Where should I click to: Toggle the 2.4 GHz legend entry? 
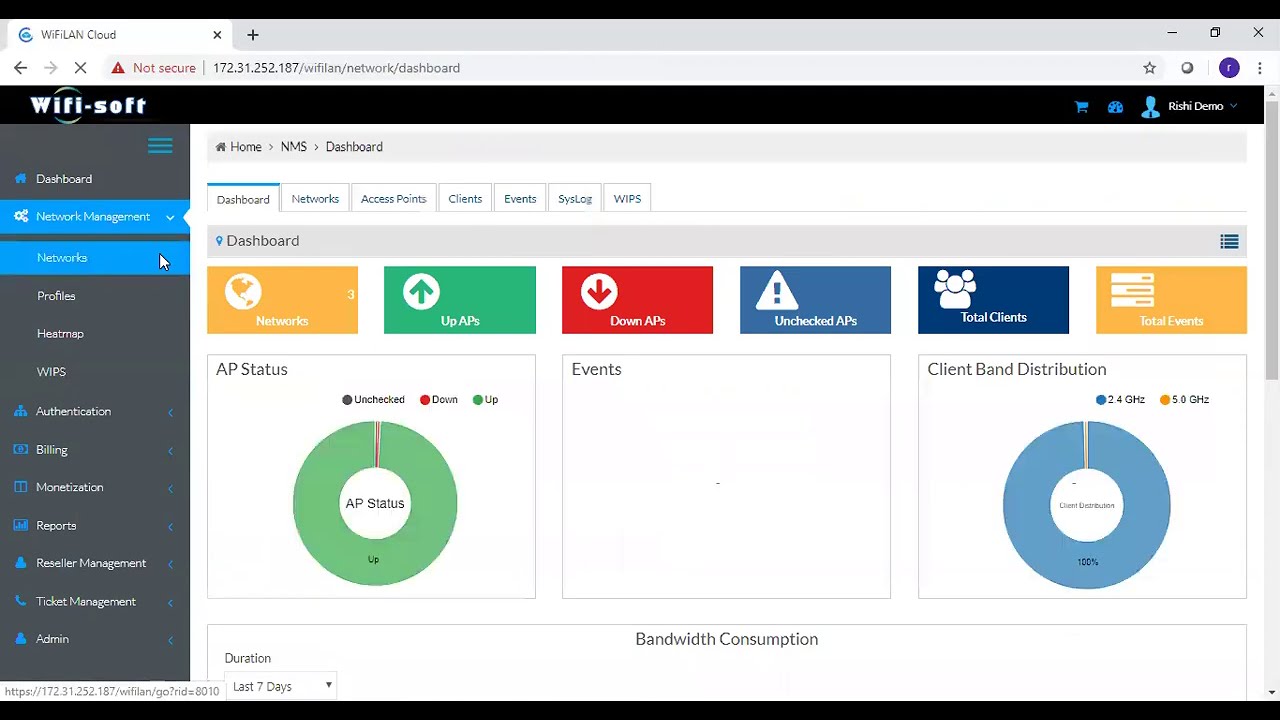click(x=1120, y=400)
